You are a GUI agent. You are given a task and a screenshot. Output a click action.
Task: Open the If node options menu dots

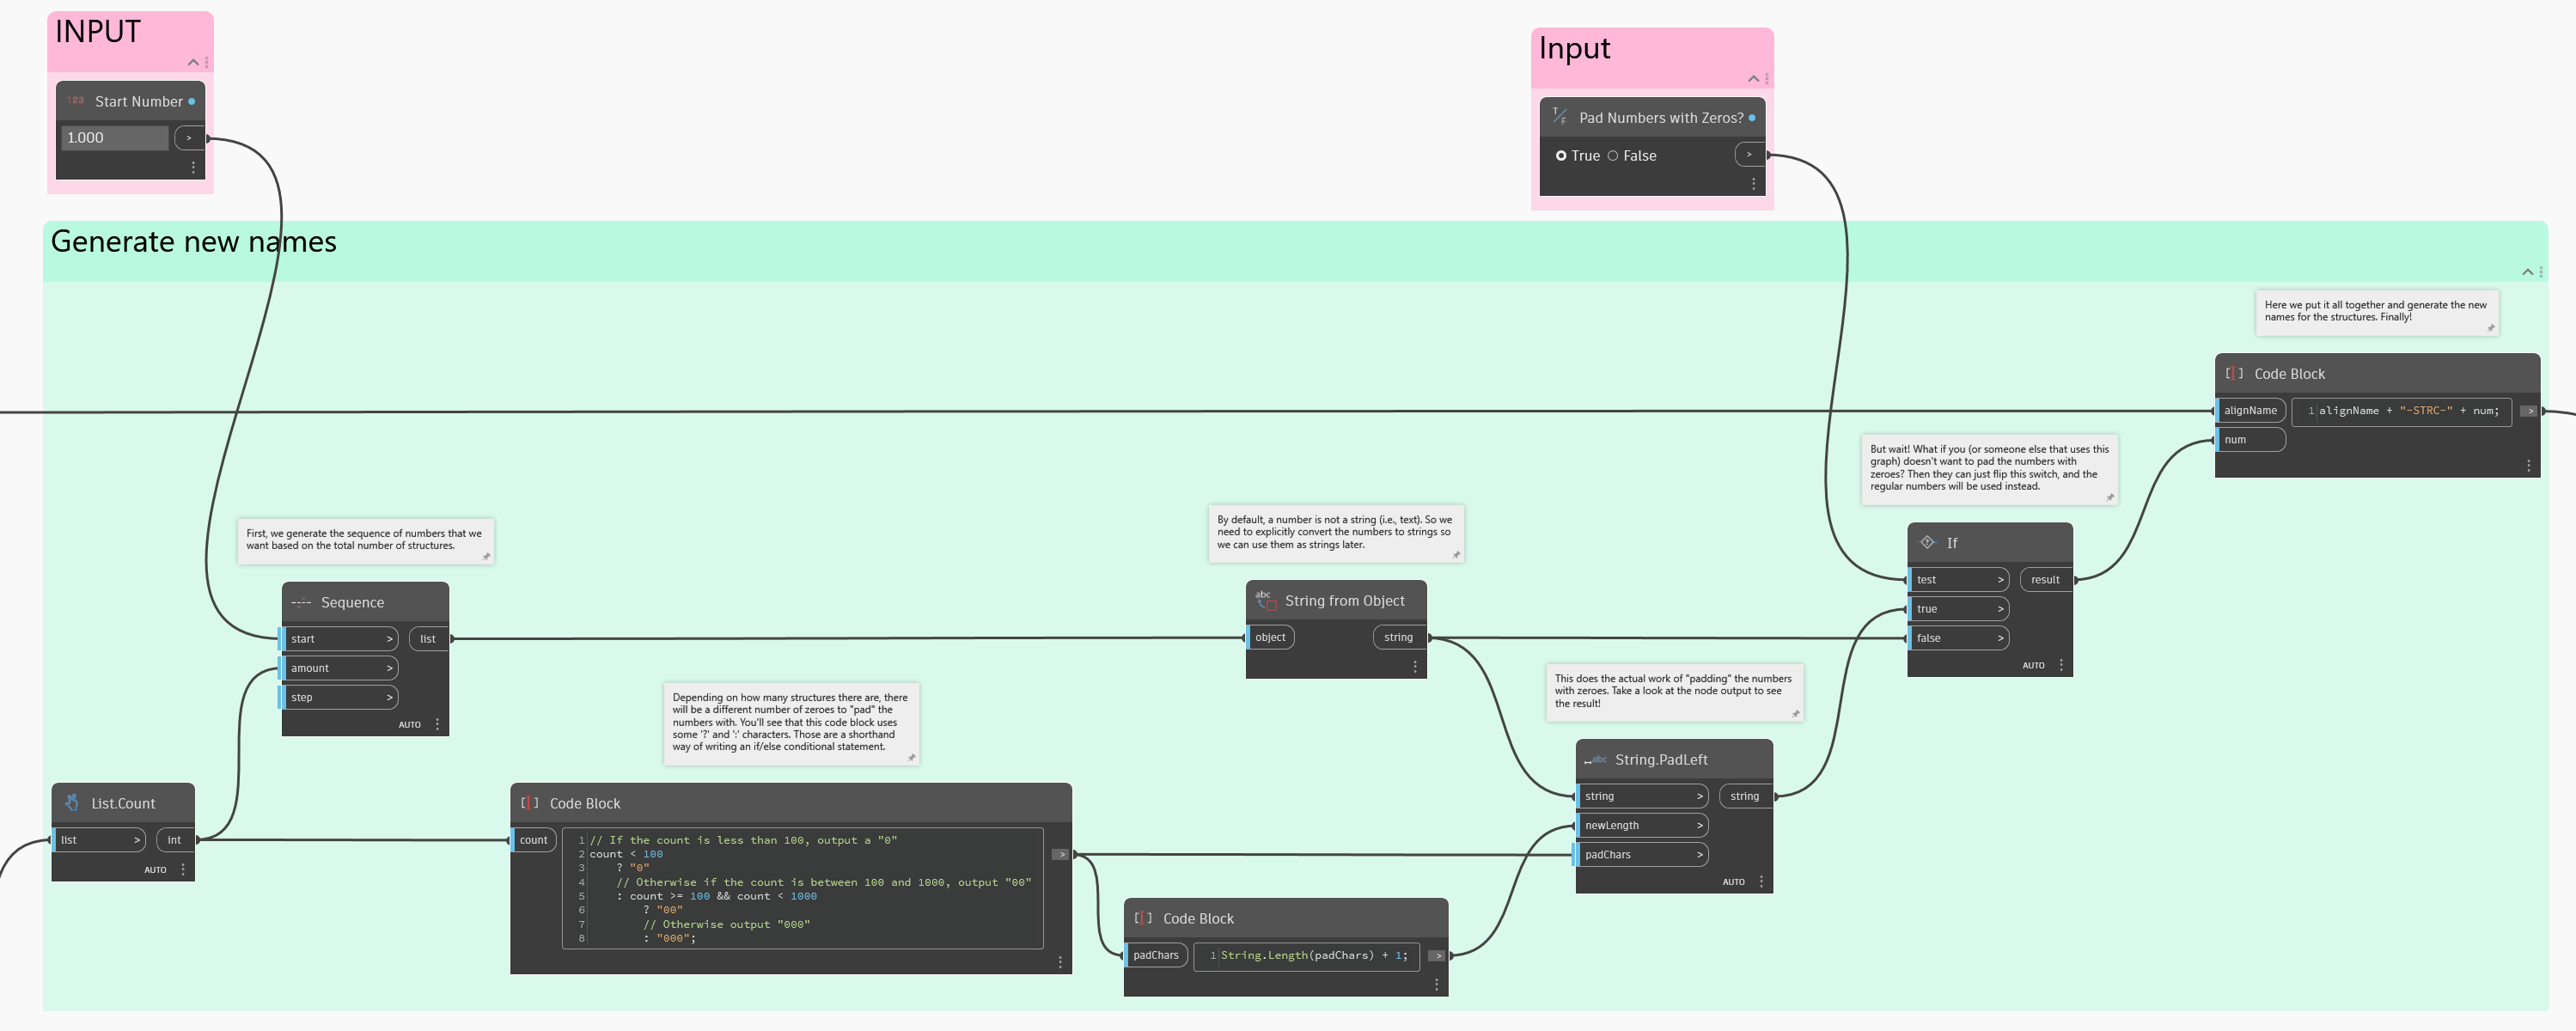click(x=2061, y=665)
